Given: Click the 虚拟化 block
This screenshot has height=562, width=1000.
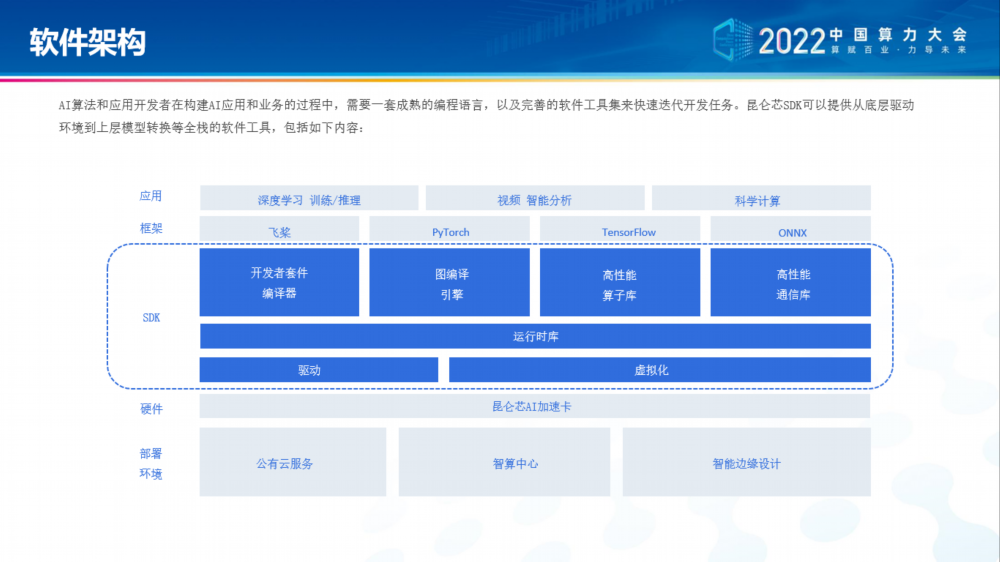Looking at the screenshot, I should (x=660, y=370).
